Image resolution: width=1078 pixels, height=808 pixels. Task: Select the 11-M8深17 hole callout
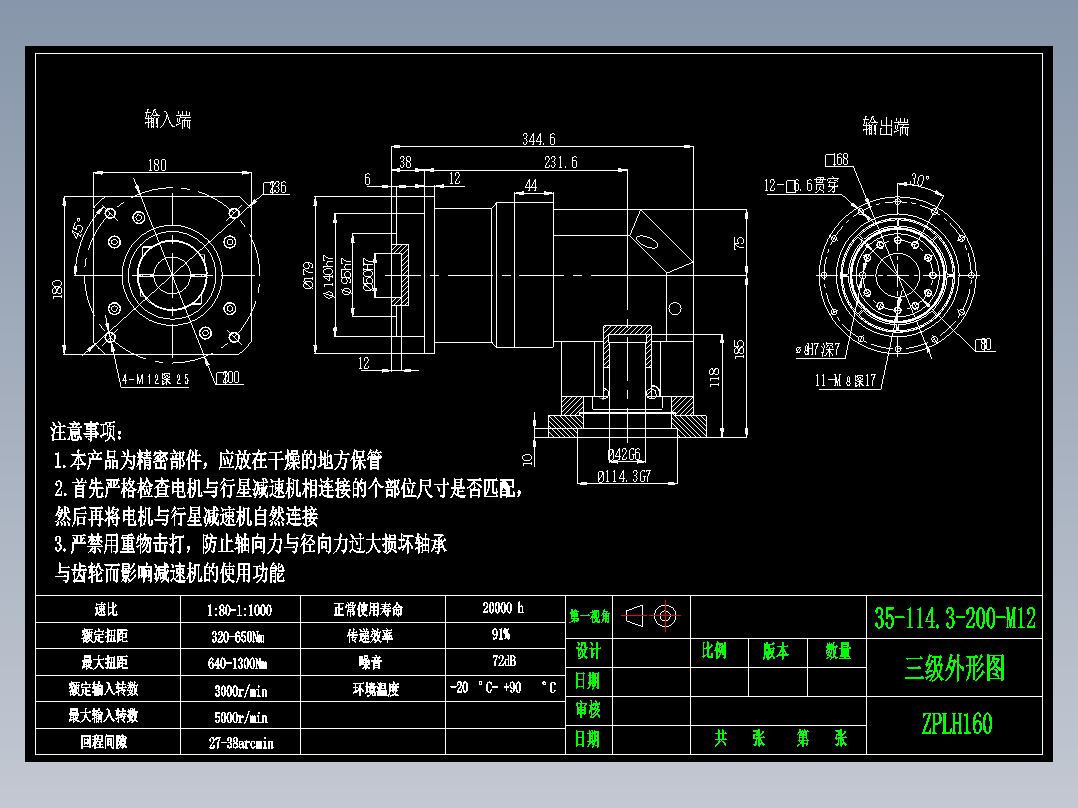point(845,378)
